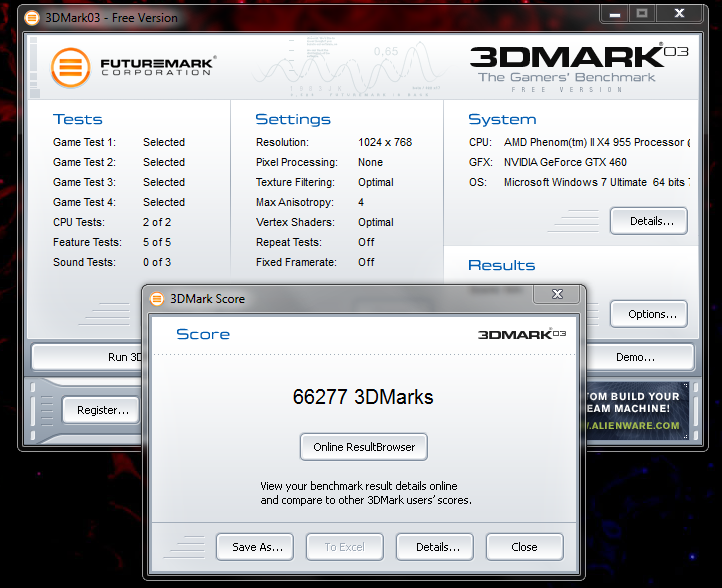722x588 pixels.
Task: Open the Options... button under Results
Action: (x=649, y=314)
